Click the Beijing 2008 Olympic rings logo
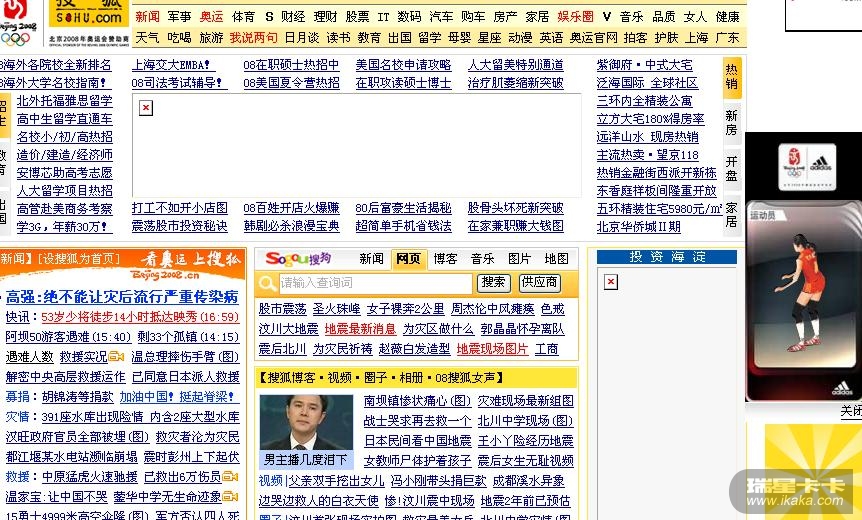862x520 pixels. 18,23
